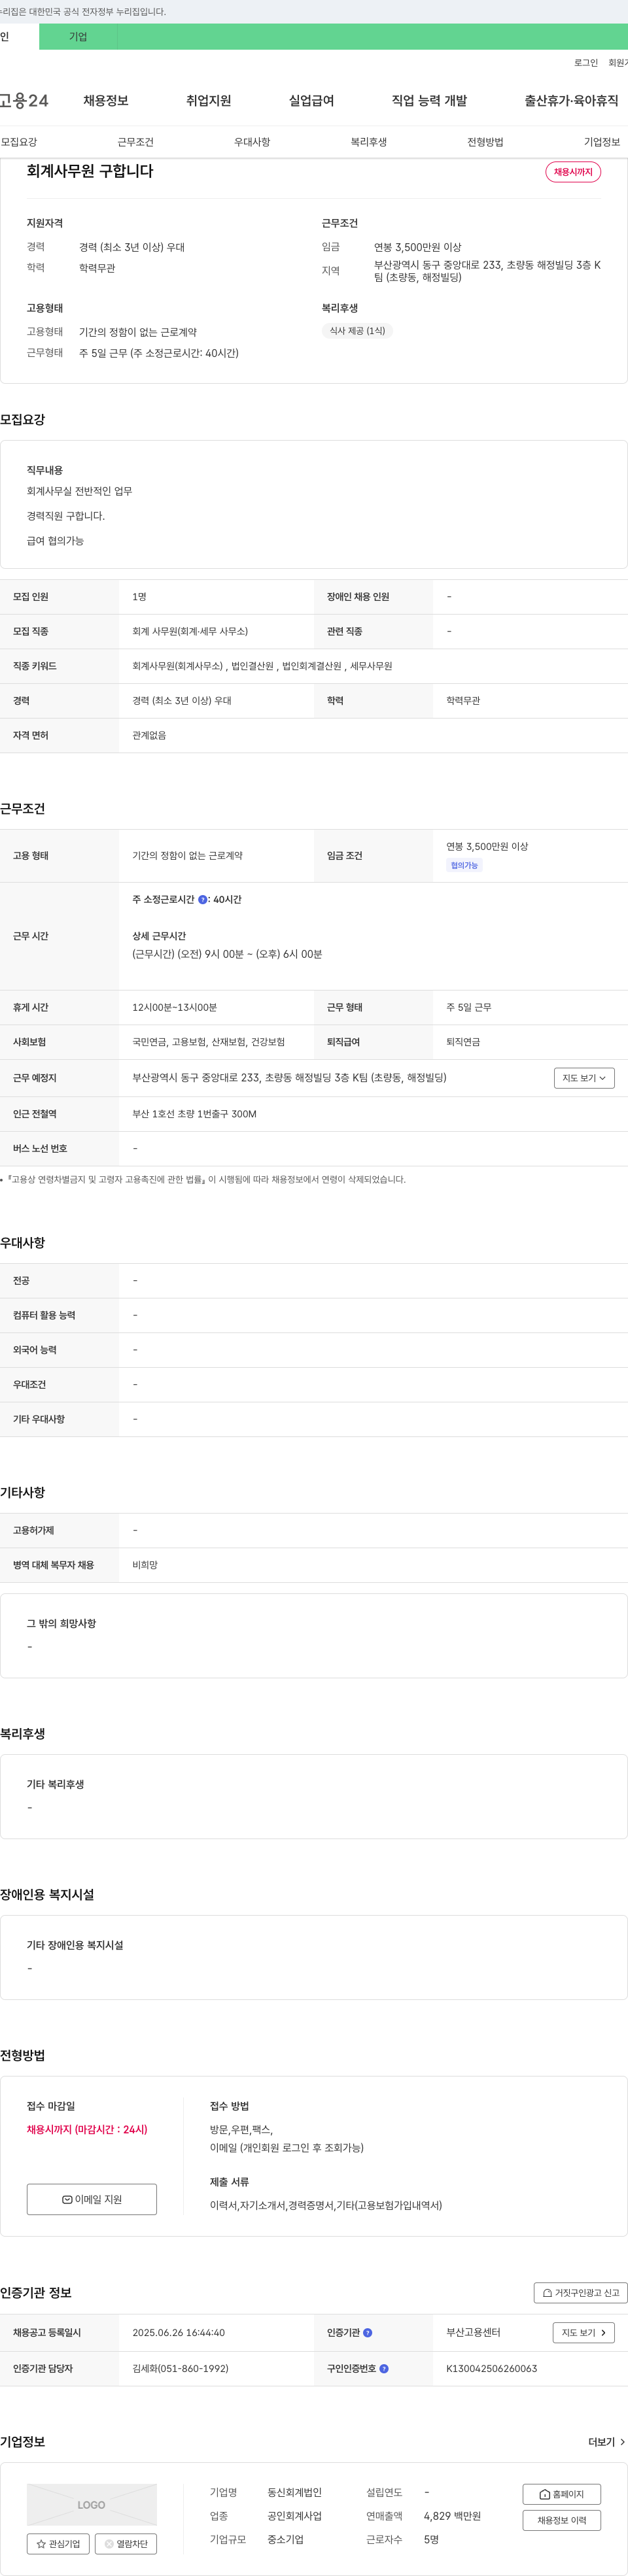Click the 채용시까지 badge

pyautogui.click(x=573, y=172)
